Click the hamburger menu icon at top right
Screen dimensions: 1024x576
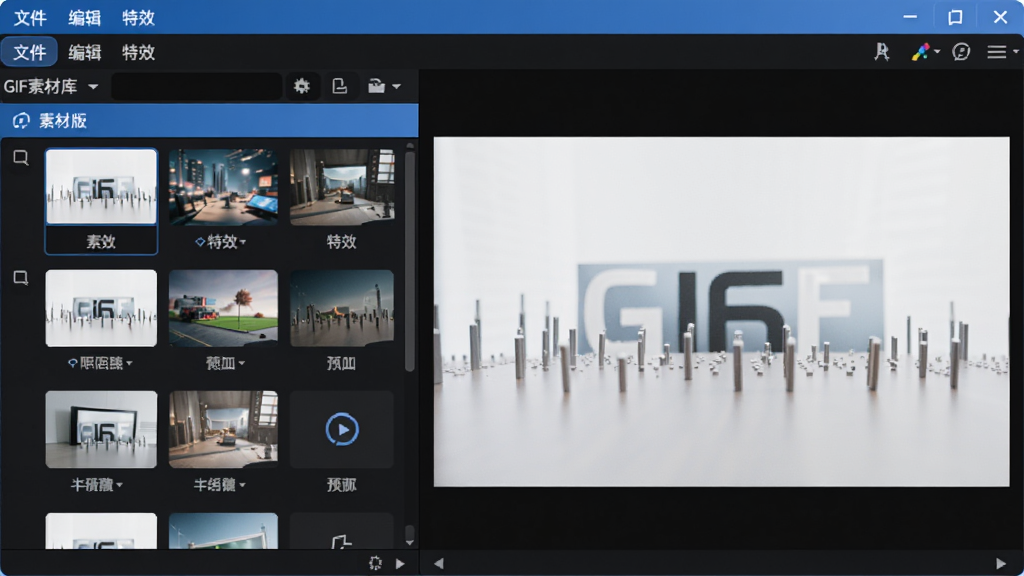click(x=997, y=52)
